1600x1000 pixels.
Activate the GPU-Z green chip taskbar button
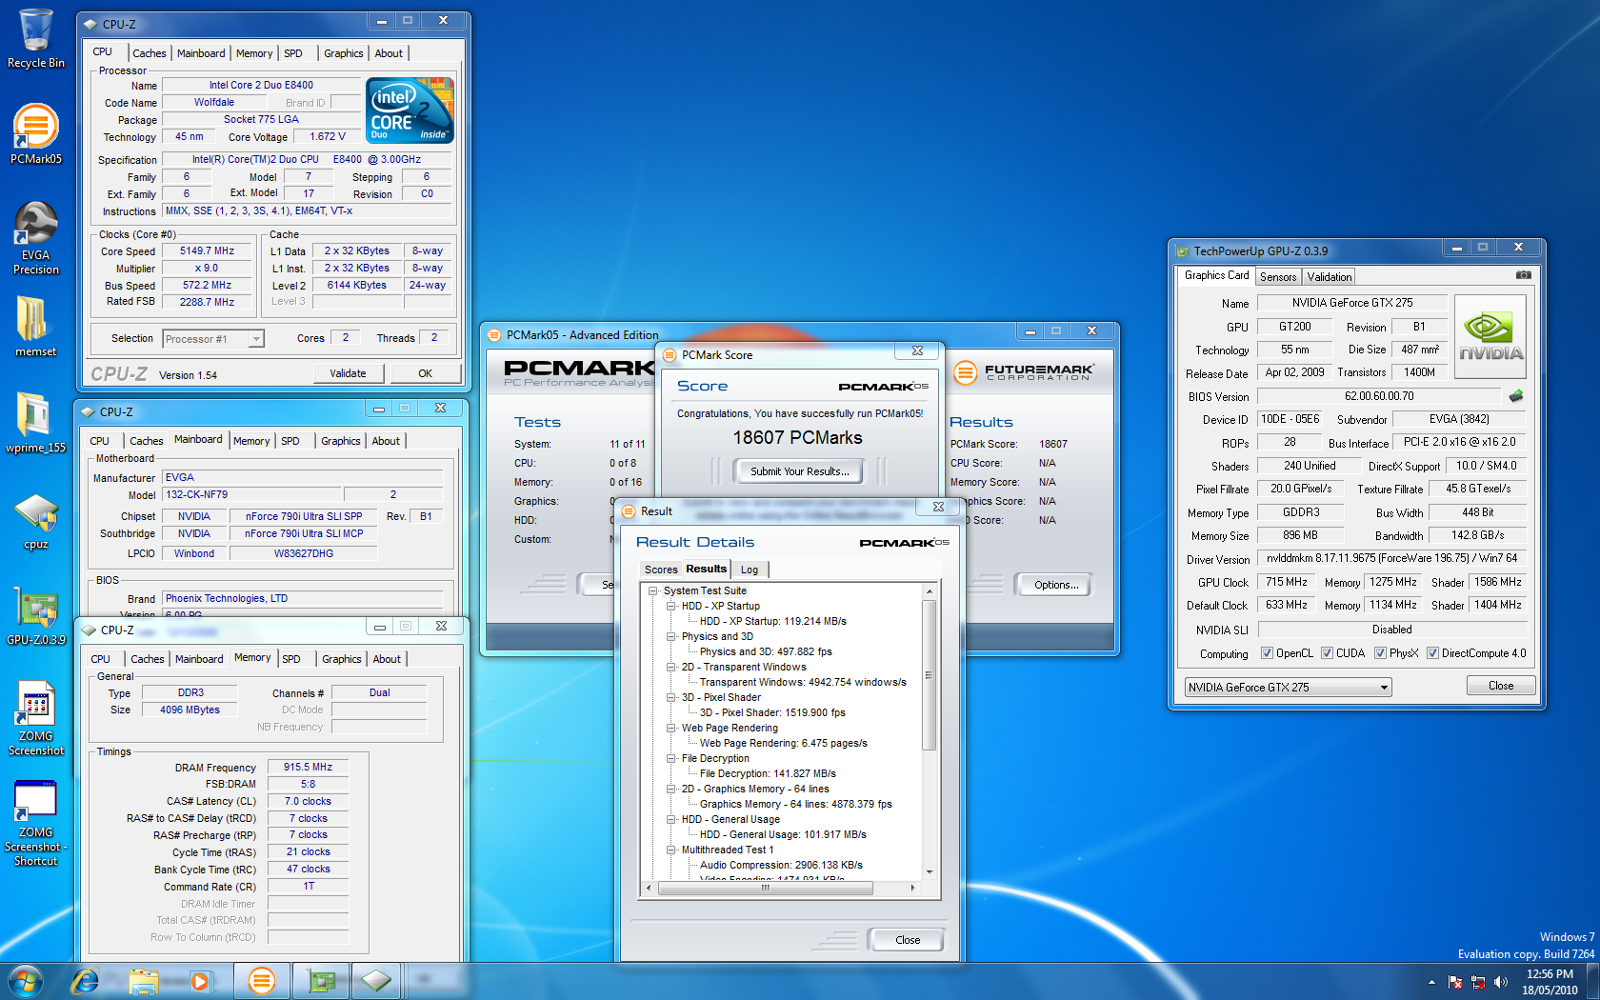pyautogui.click(x=321, y=981)
